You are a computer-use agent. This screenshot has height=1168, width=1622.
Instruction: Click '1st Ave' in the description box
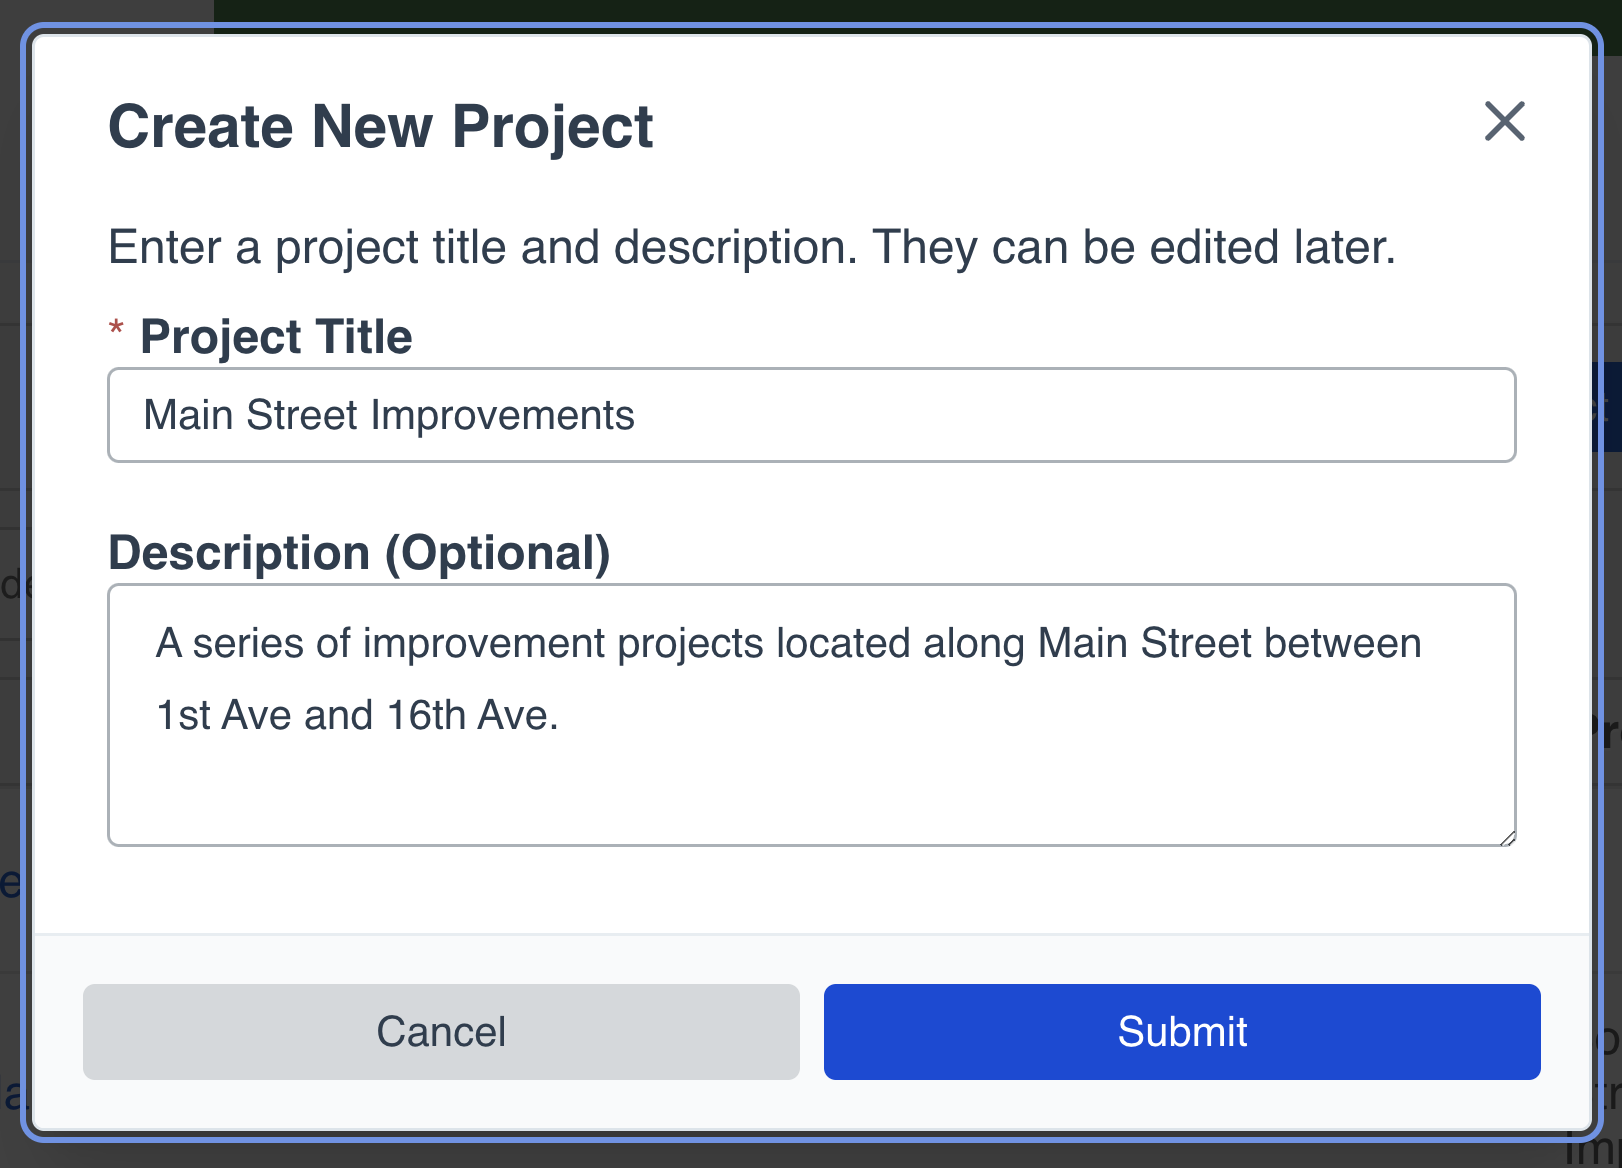click(224, 716)
